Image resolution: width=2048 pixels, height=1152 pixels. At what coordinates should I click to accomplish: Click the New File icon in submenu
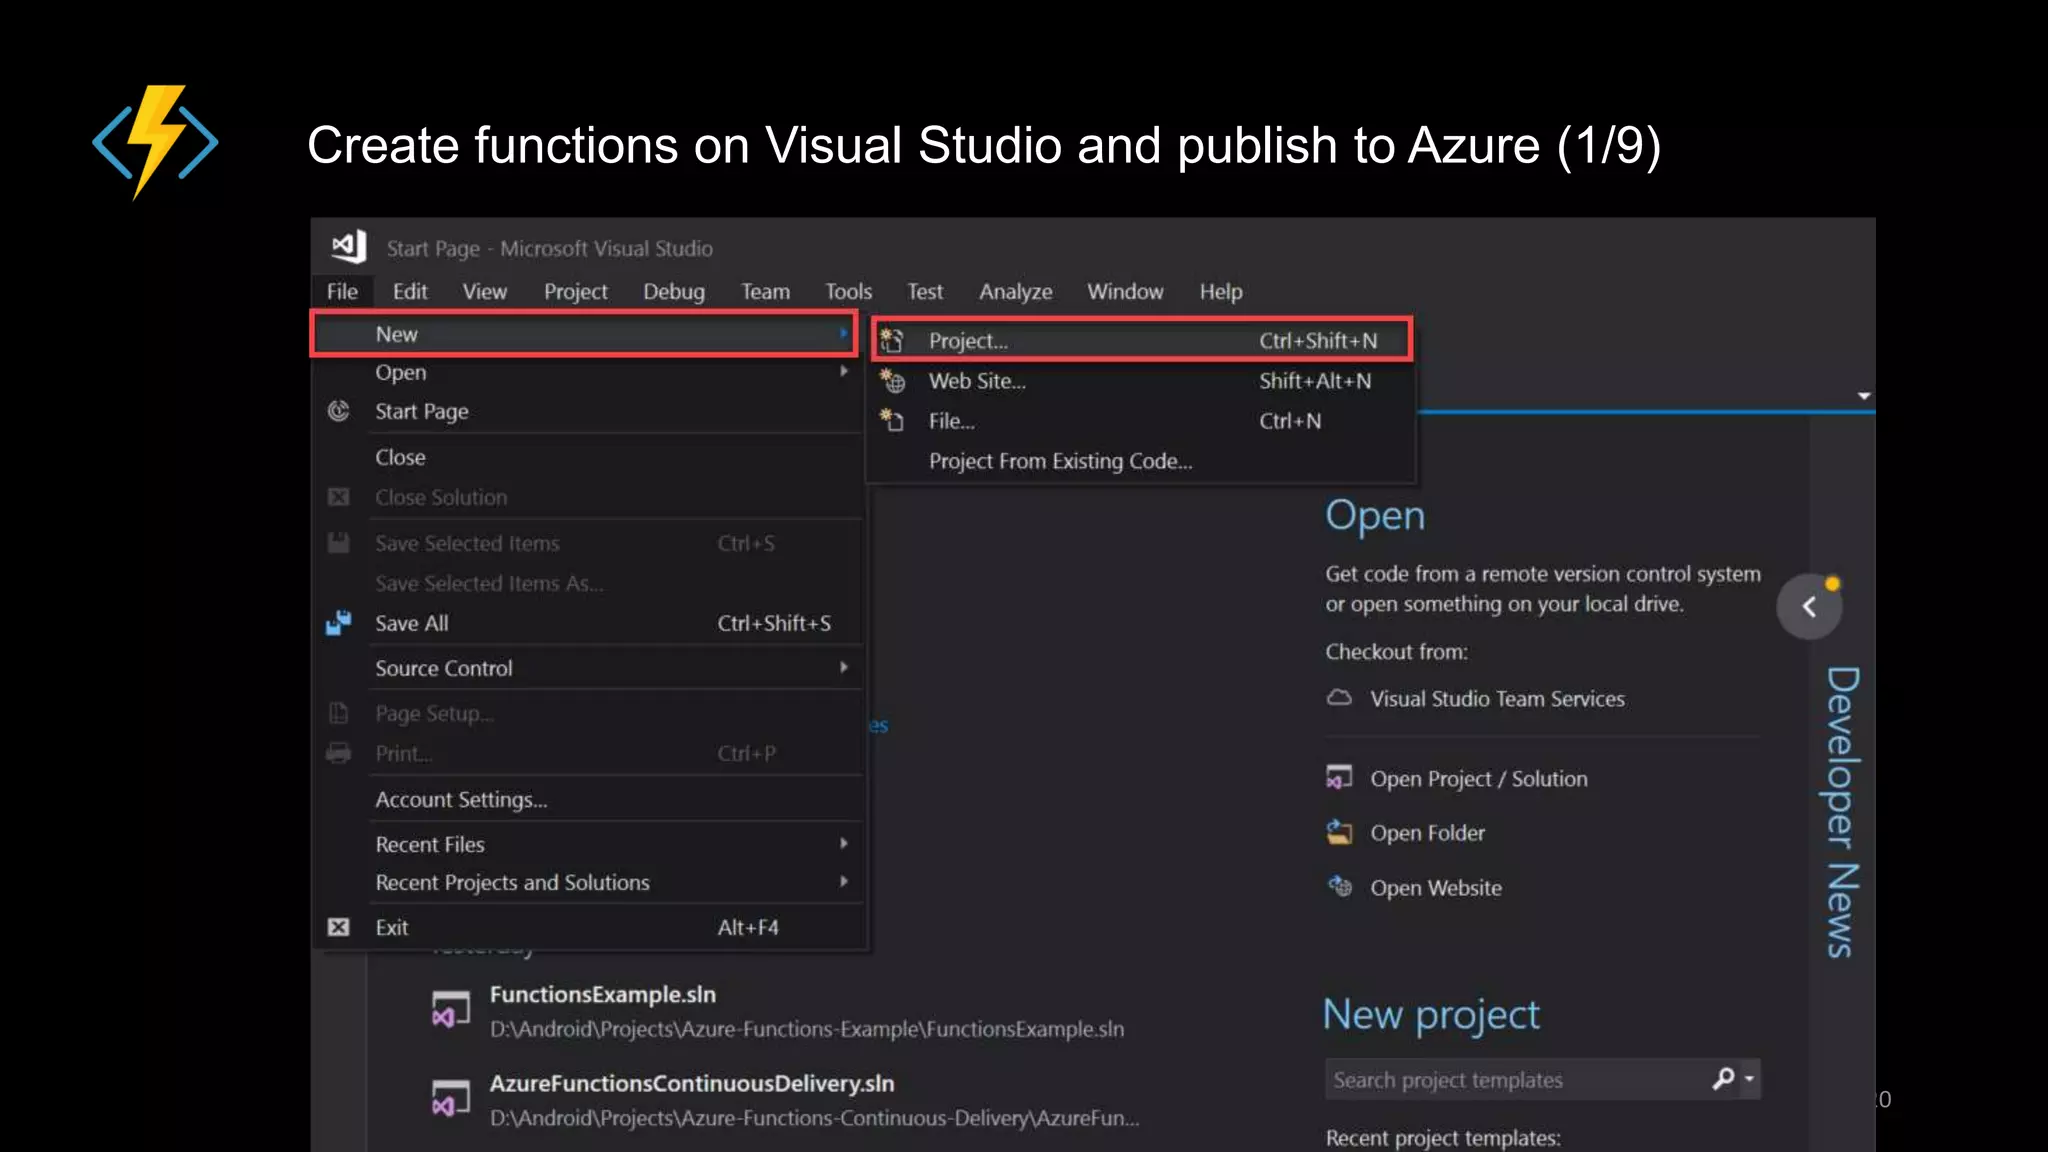[x=892, y=421]
